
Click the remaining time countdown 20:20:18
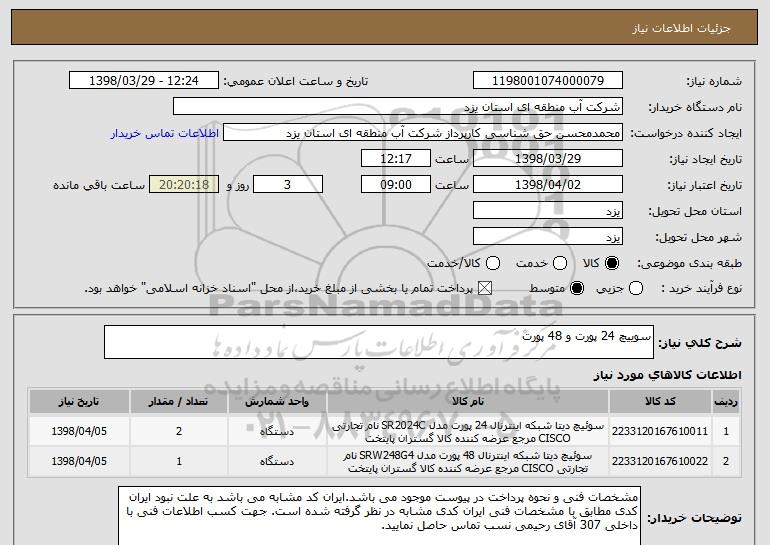184,185
